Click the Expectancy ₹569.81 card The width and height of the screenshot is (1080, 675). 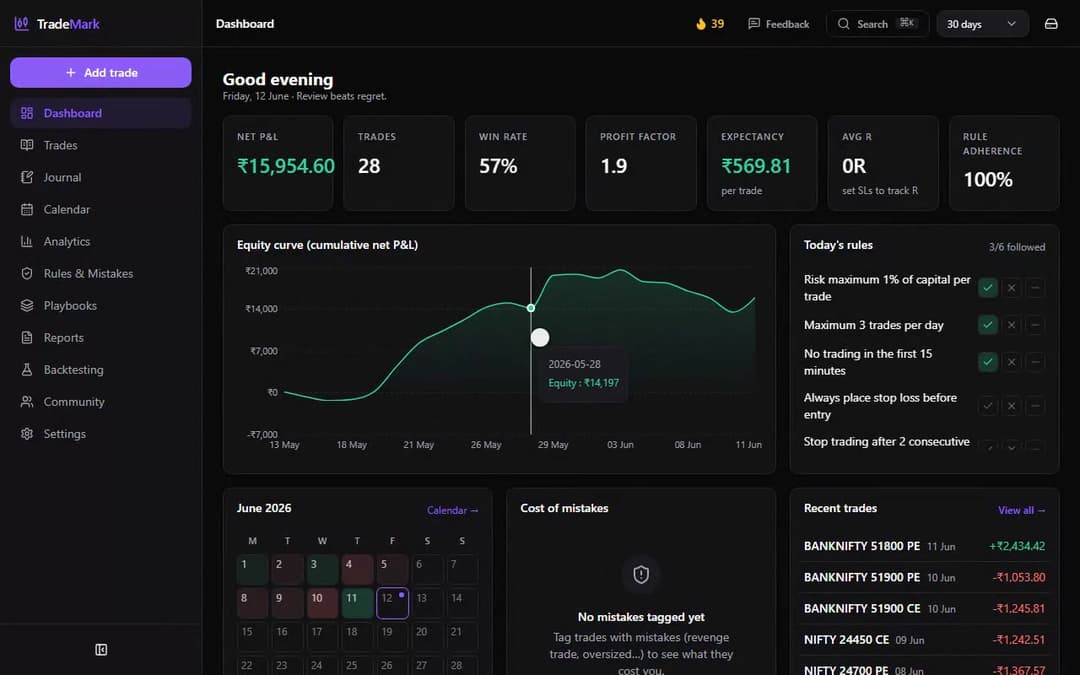coord(762,163)
